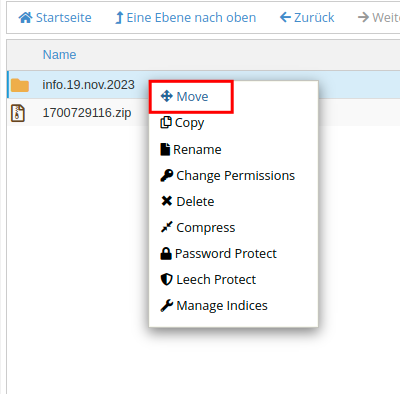
Task: Click the padlock icon next to Password Protect
Action: coord(166,253)
